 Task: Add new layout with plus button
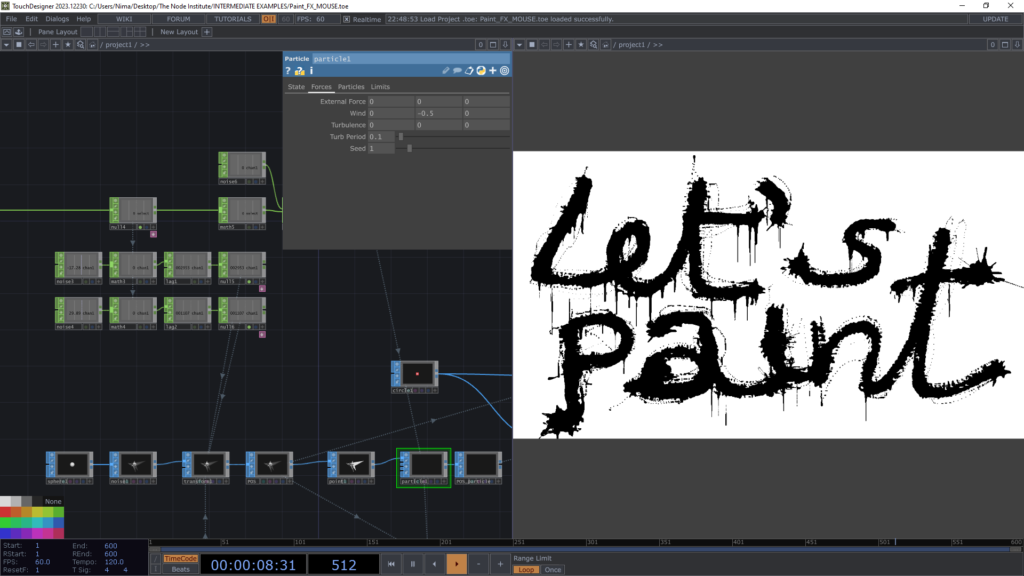pyautogui.click(x=207, y=32)
